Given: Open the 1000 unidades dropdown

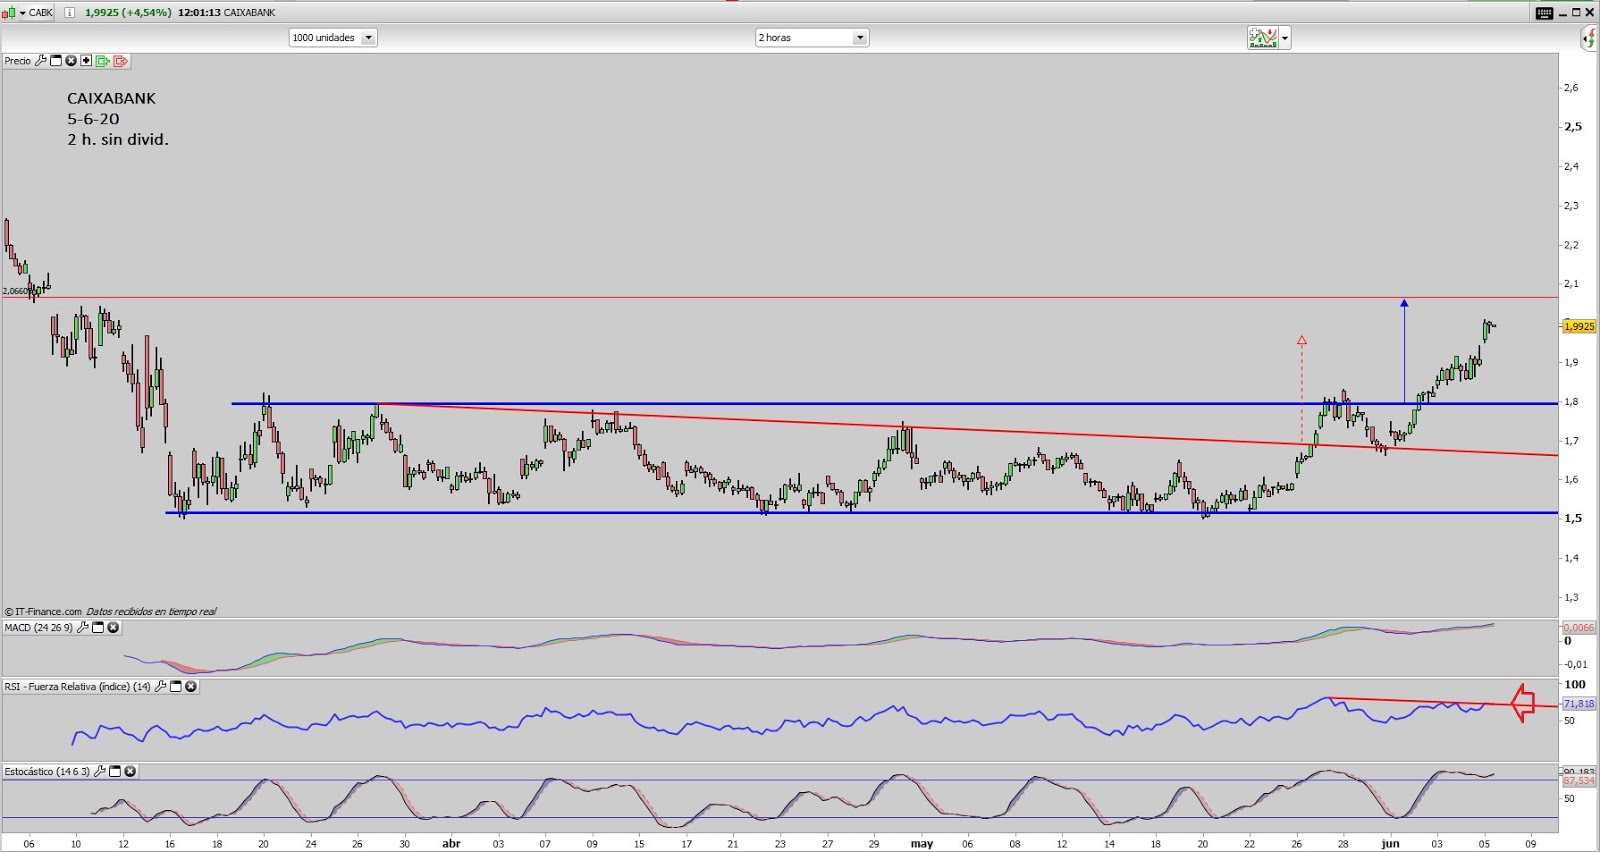Looking at the screenshot, I should (333, 38).
